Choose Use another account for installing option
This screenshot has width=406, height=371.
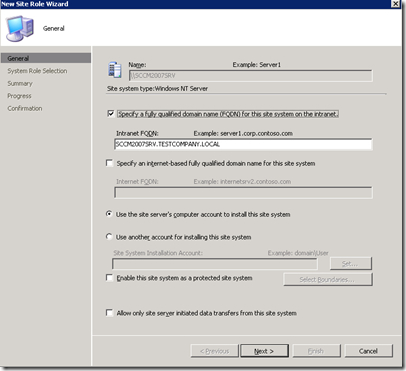[x=109, y=237]
